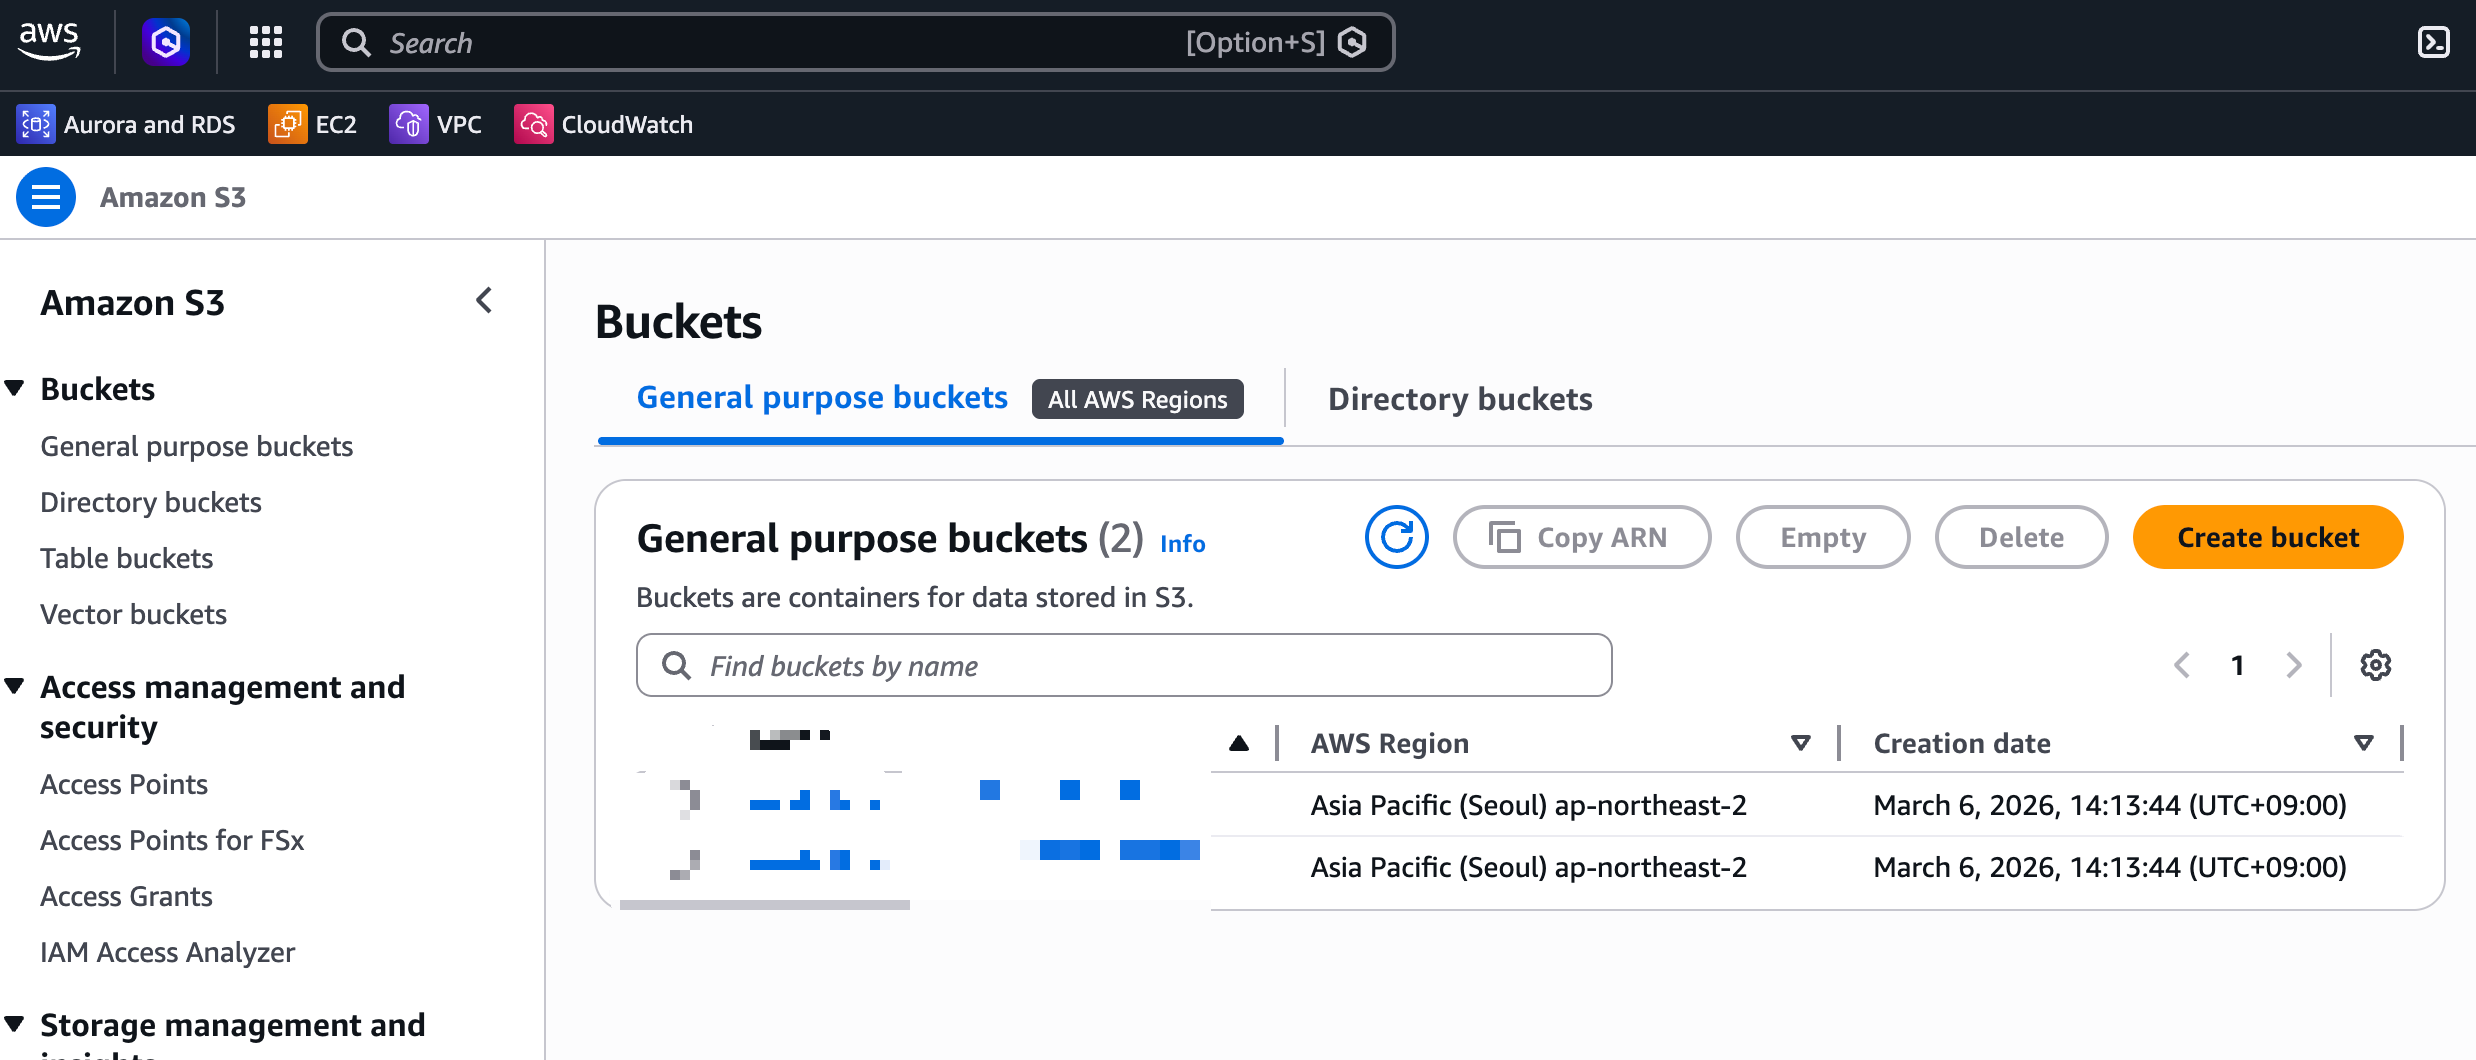Viewport: 2476px width, 1060px height.
Task: Go to next page of buckets
Action: click(2294, 665)
